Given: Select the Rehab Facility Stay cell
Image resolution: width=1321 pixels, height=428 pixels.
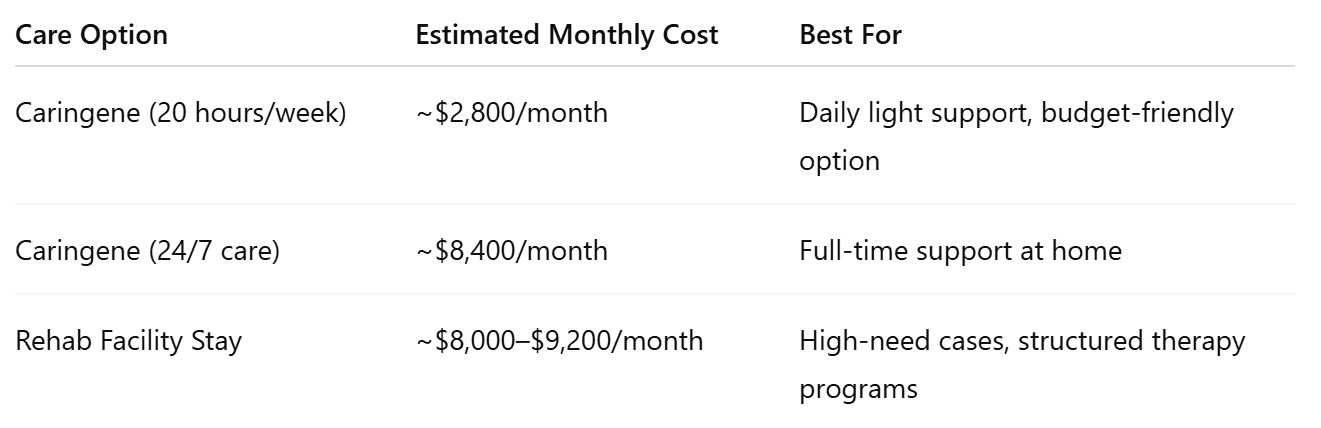Looking at the screenshot, I should coord(128,341).
